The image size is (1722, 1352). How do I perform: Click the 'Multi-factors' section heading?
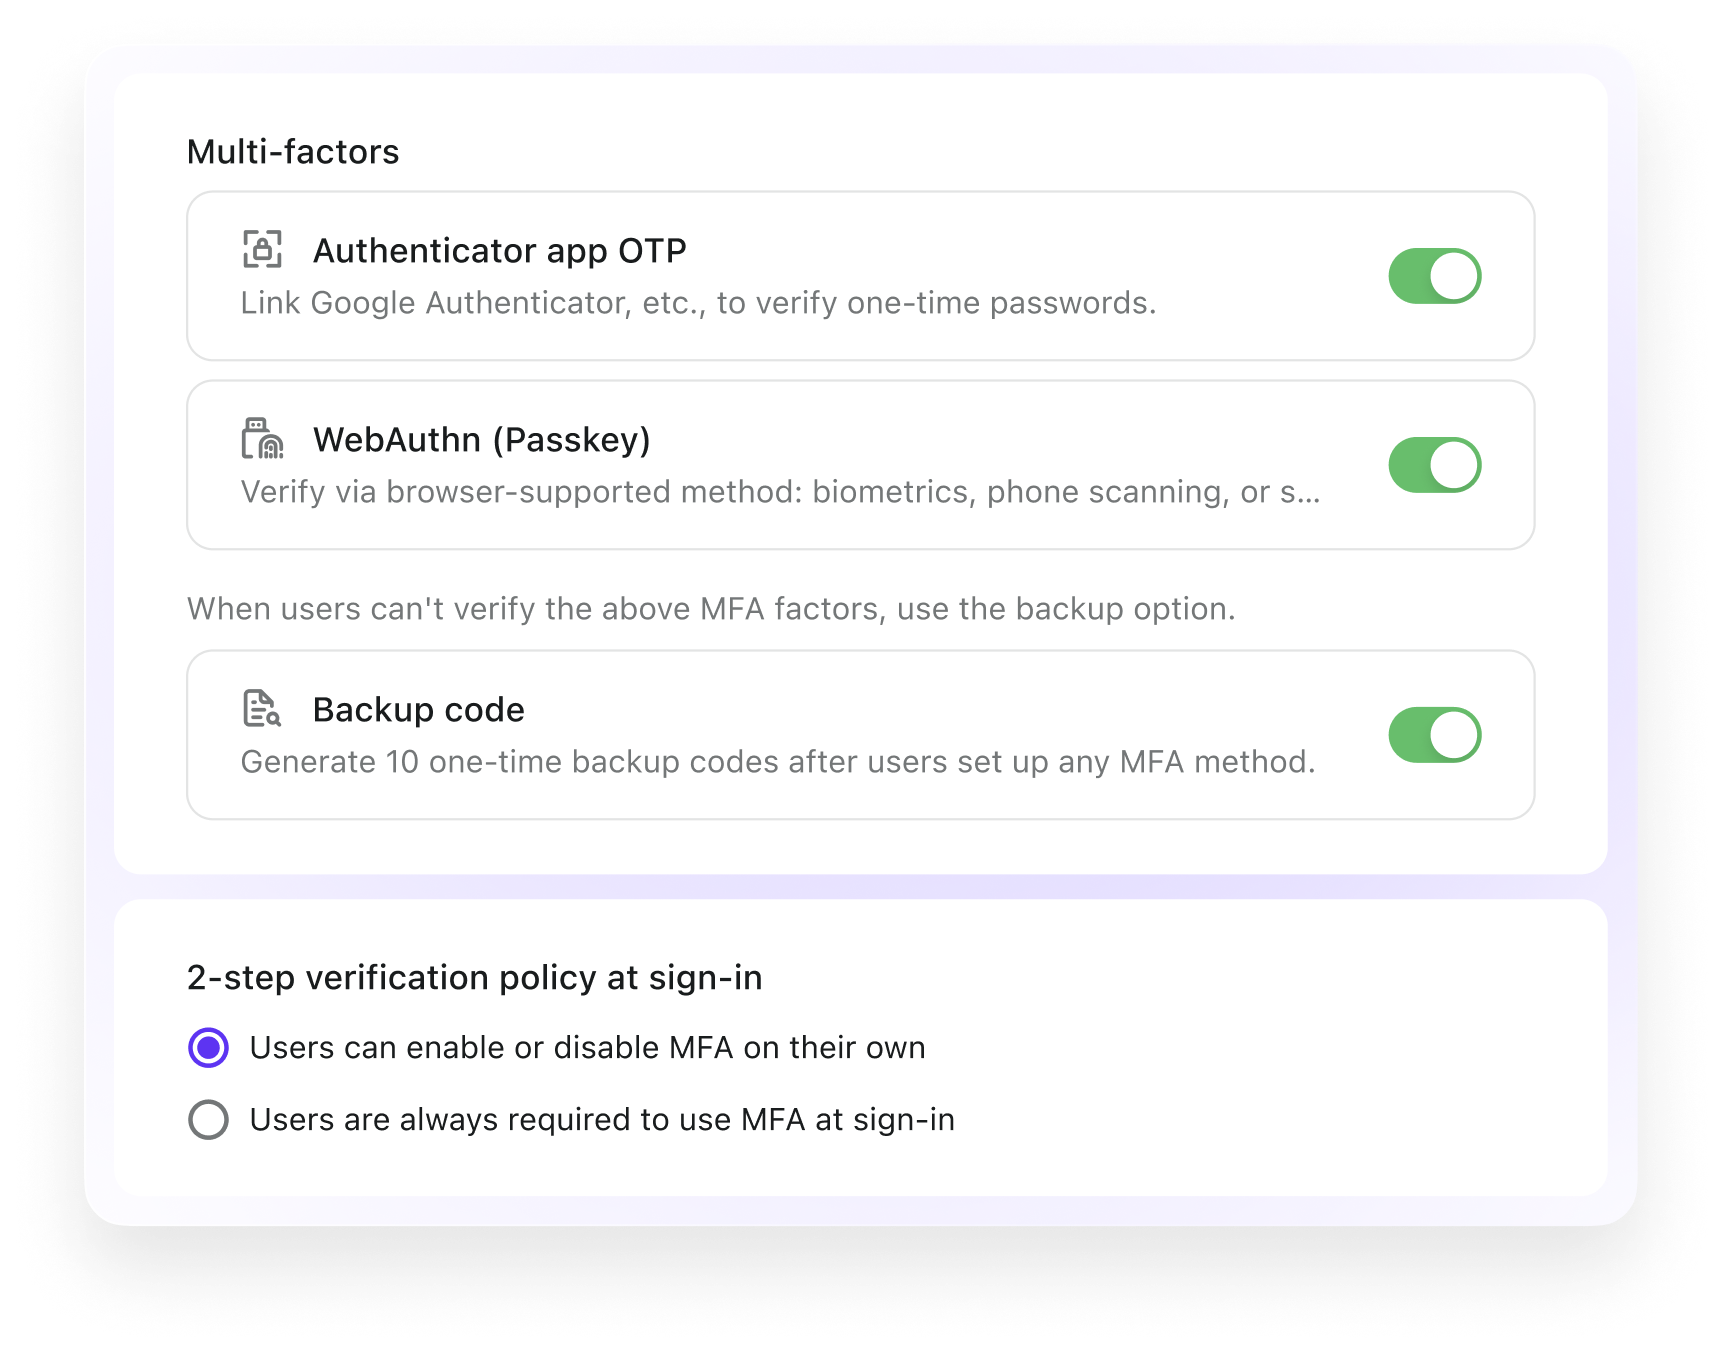(293, 152)
